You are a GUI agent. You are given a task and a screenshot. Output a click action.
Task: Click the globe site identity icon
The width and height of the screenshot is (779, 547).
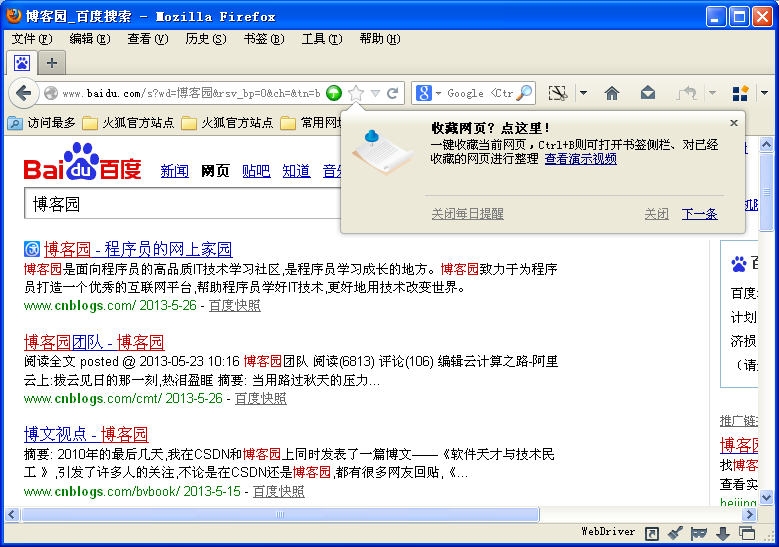[51, 93]
